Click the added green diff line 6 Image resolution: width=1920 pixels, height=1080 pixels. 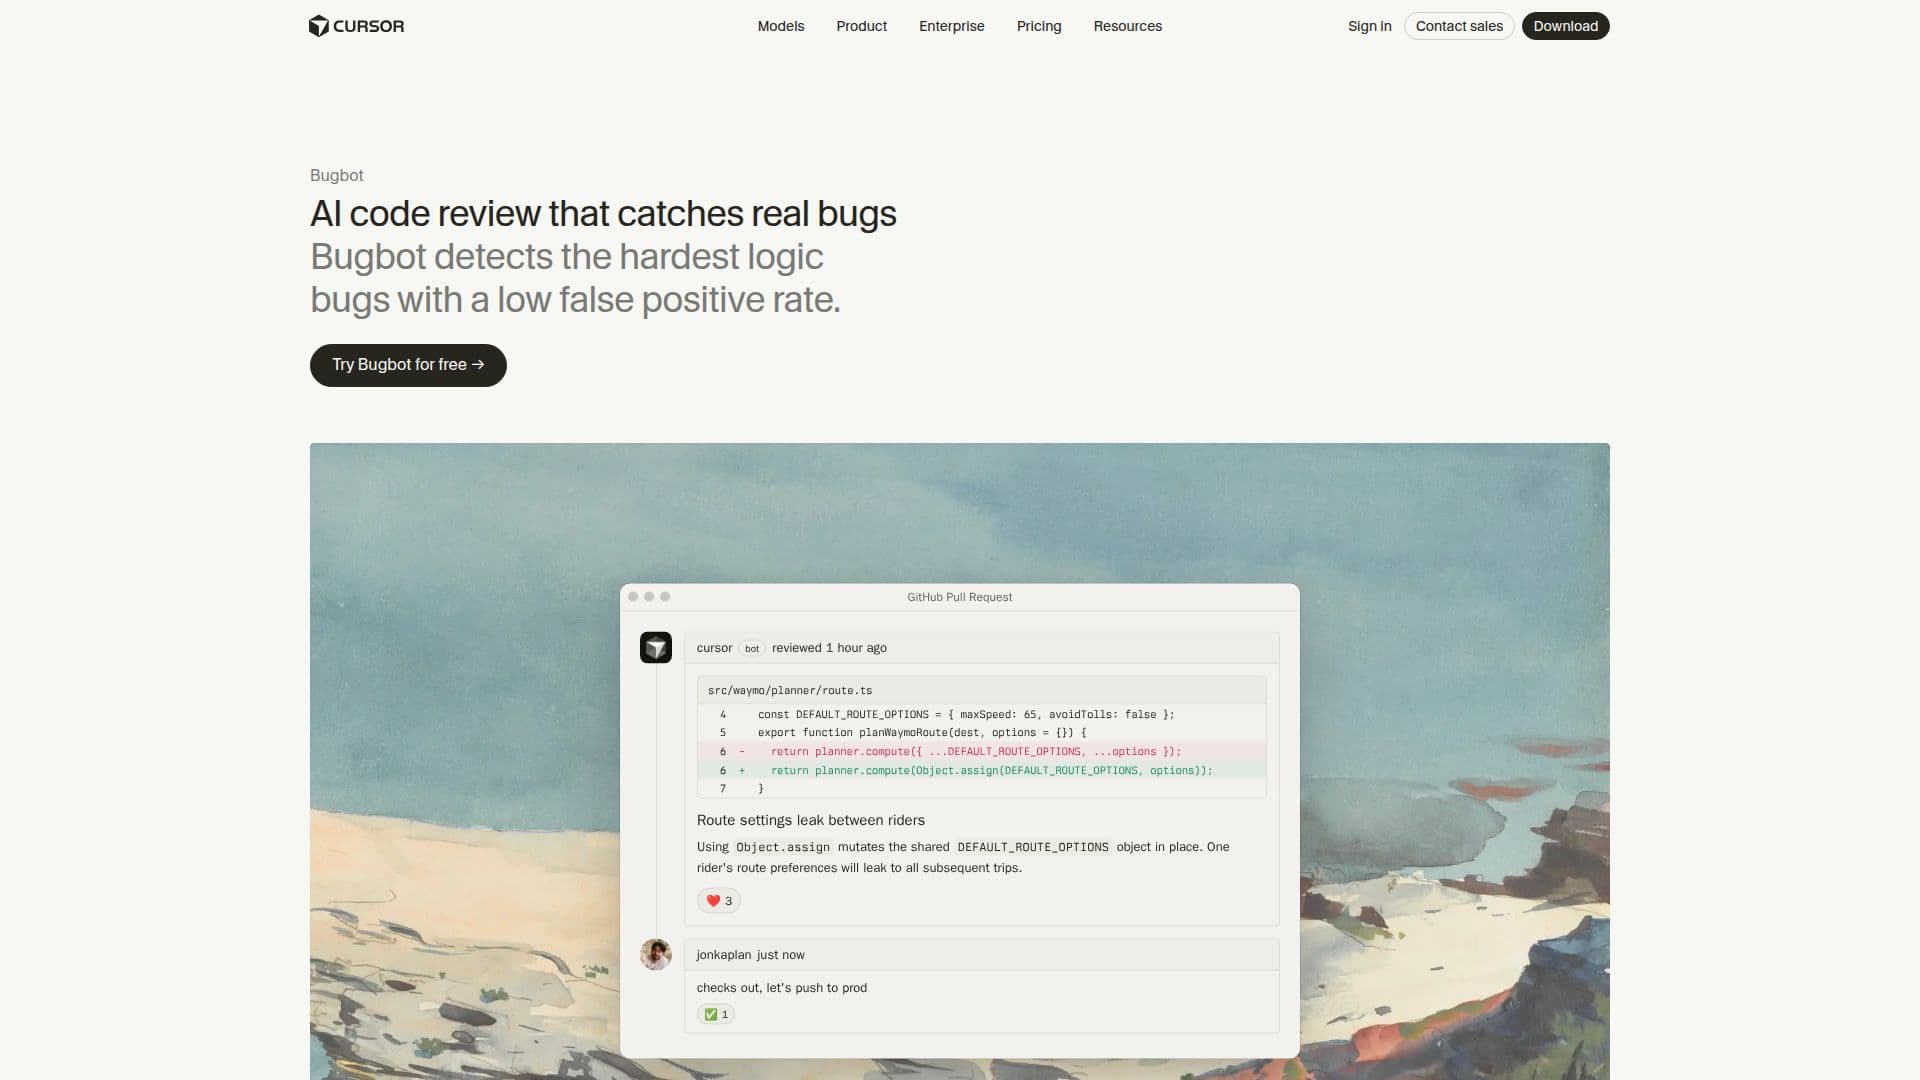click(982, 771)
